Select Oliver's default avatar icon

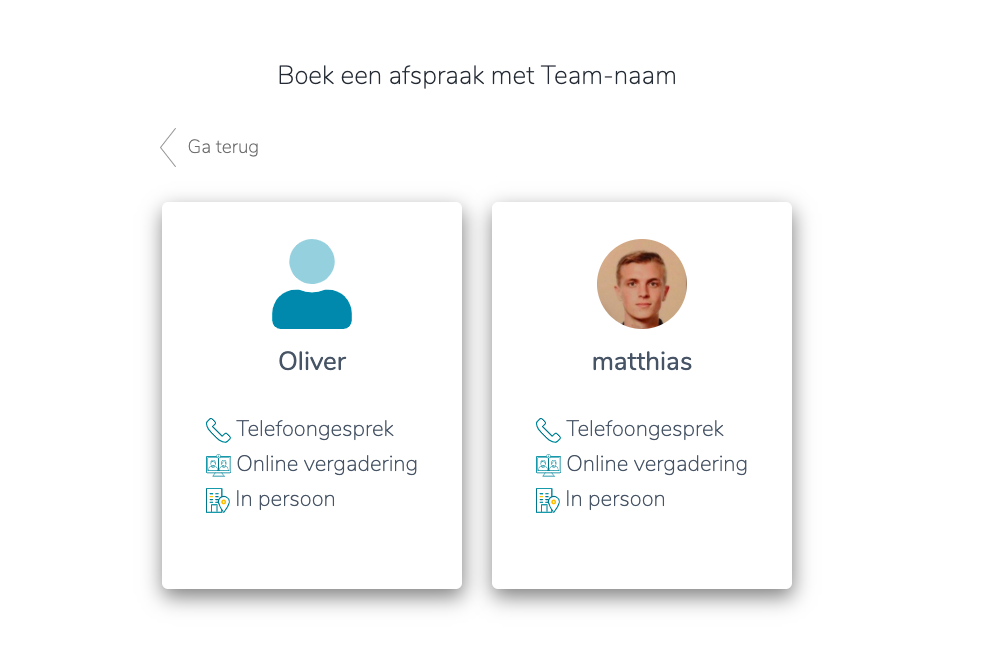[312, 284]
